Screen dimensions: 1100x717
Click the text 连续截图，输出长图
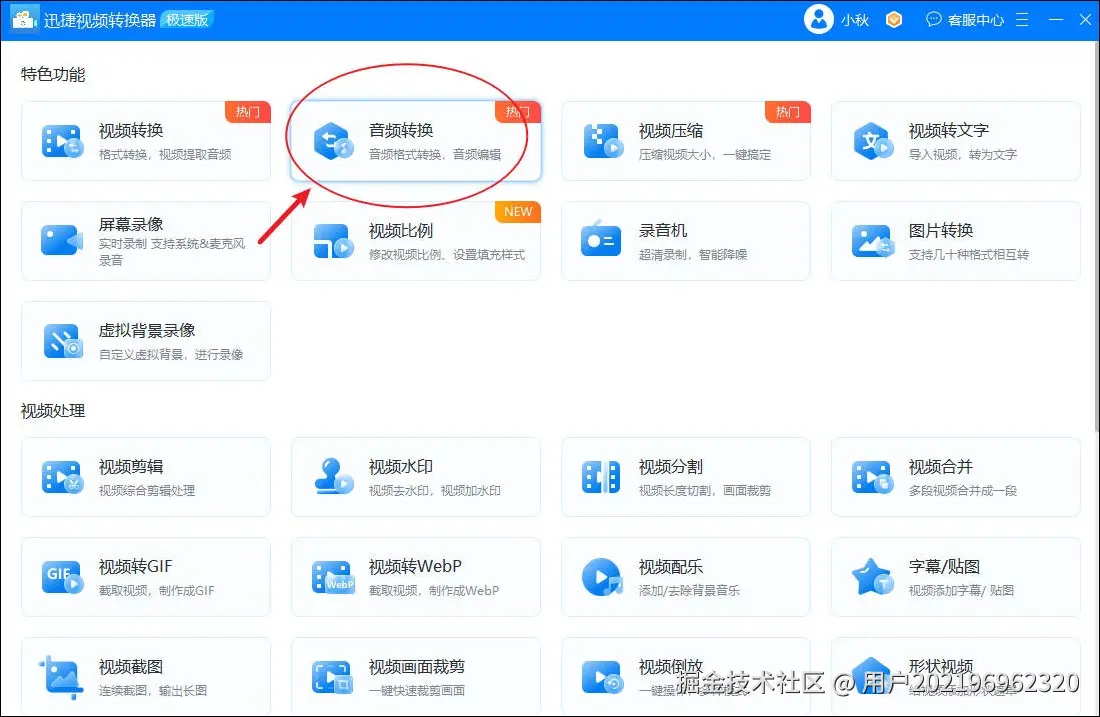pos(153,691)
